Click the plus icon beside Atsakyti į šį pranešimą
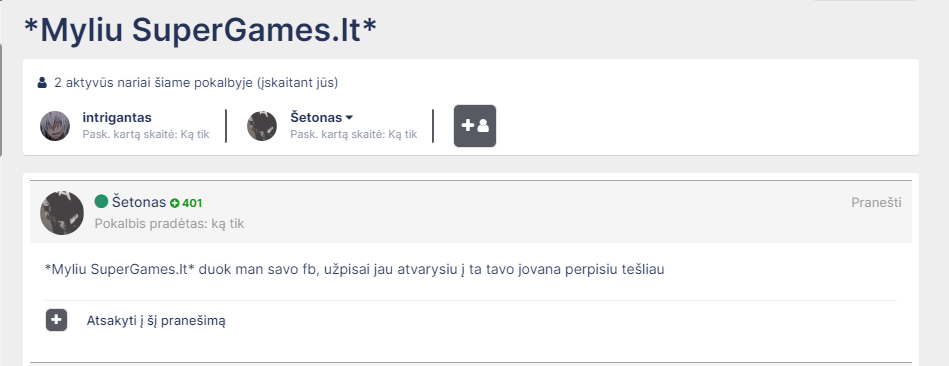This screenshot has width=949, height=366. (x=56, y=320)
